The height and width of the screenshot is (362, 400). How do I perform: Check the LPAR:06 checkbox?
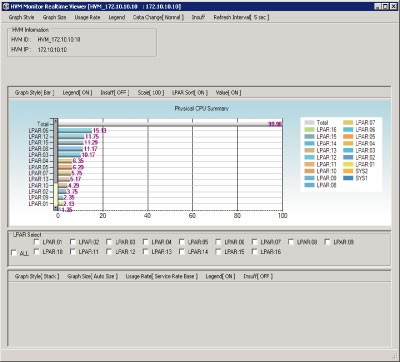[x=218, y=242]
